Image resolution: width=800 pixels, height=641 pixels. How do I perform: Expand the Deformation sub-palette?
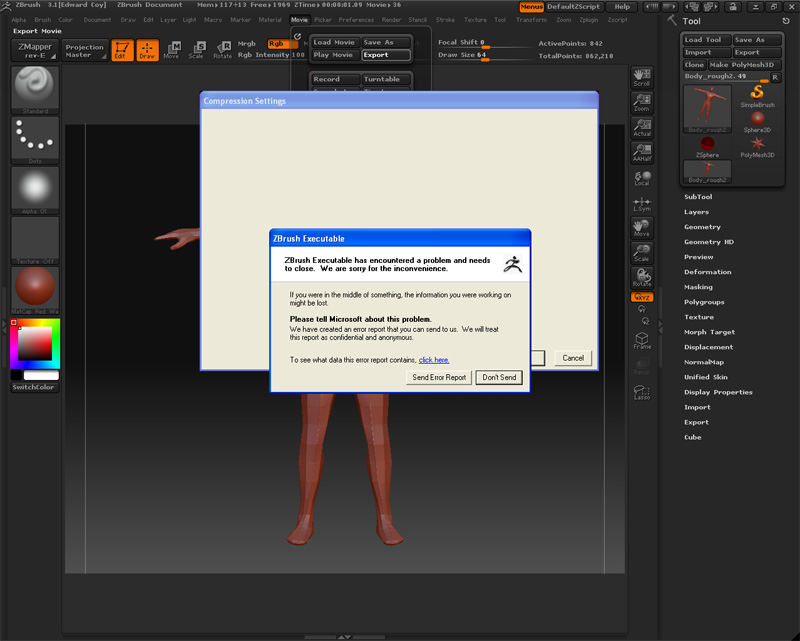coord(707,272)
